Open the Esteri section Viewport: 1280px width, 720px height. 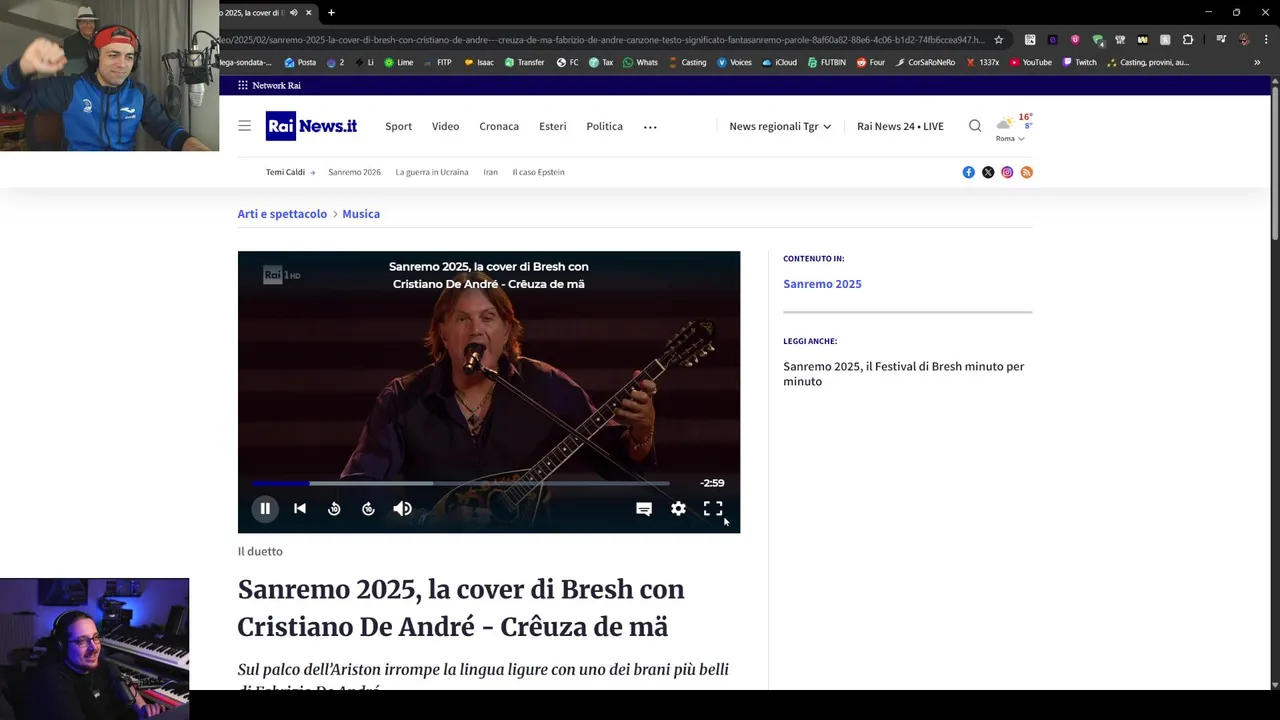pos(552,126)
